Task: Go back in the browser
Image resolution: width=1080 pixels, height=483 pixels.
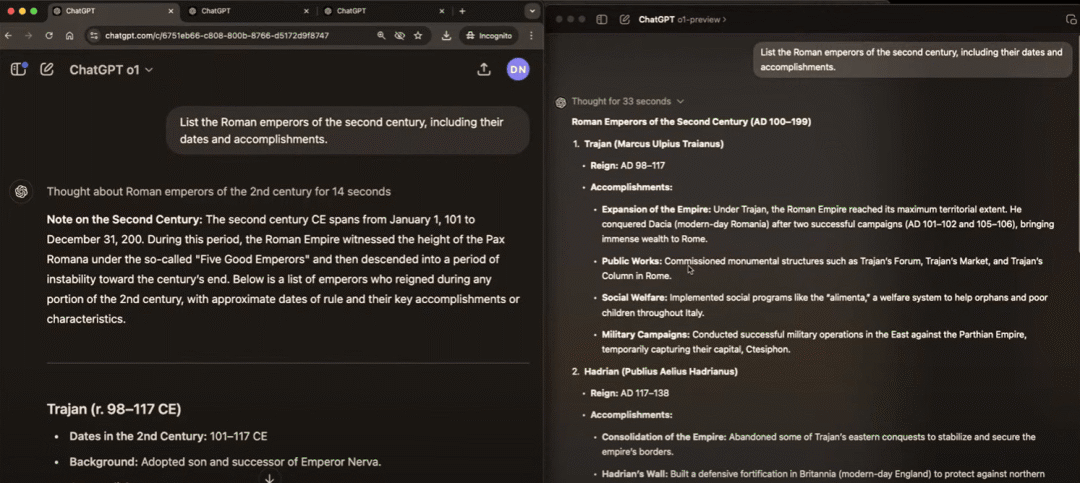Action: pyautogui.click(x=8, y=35)
